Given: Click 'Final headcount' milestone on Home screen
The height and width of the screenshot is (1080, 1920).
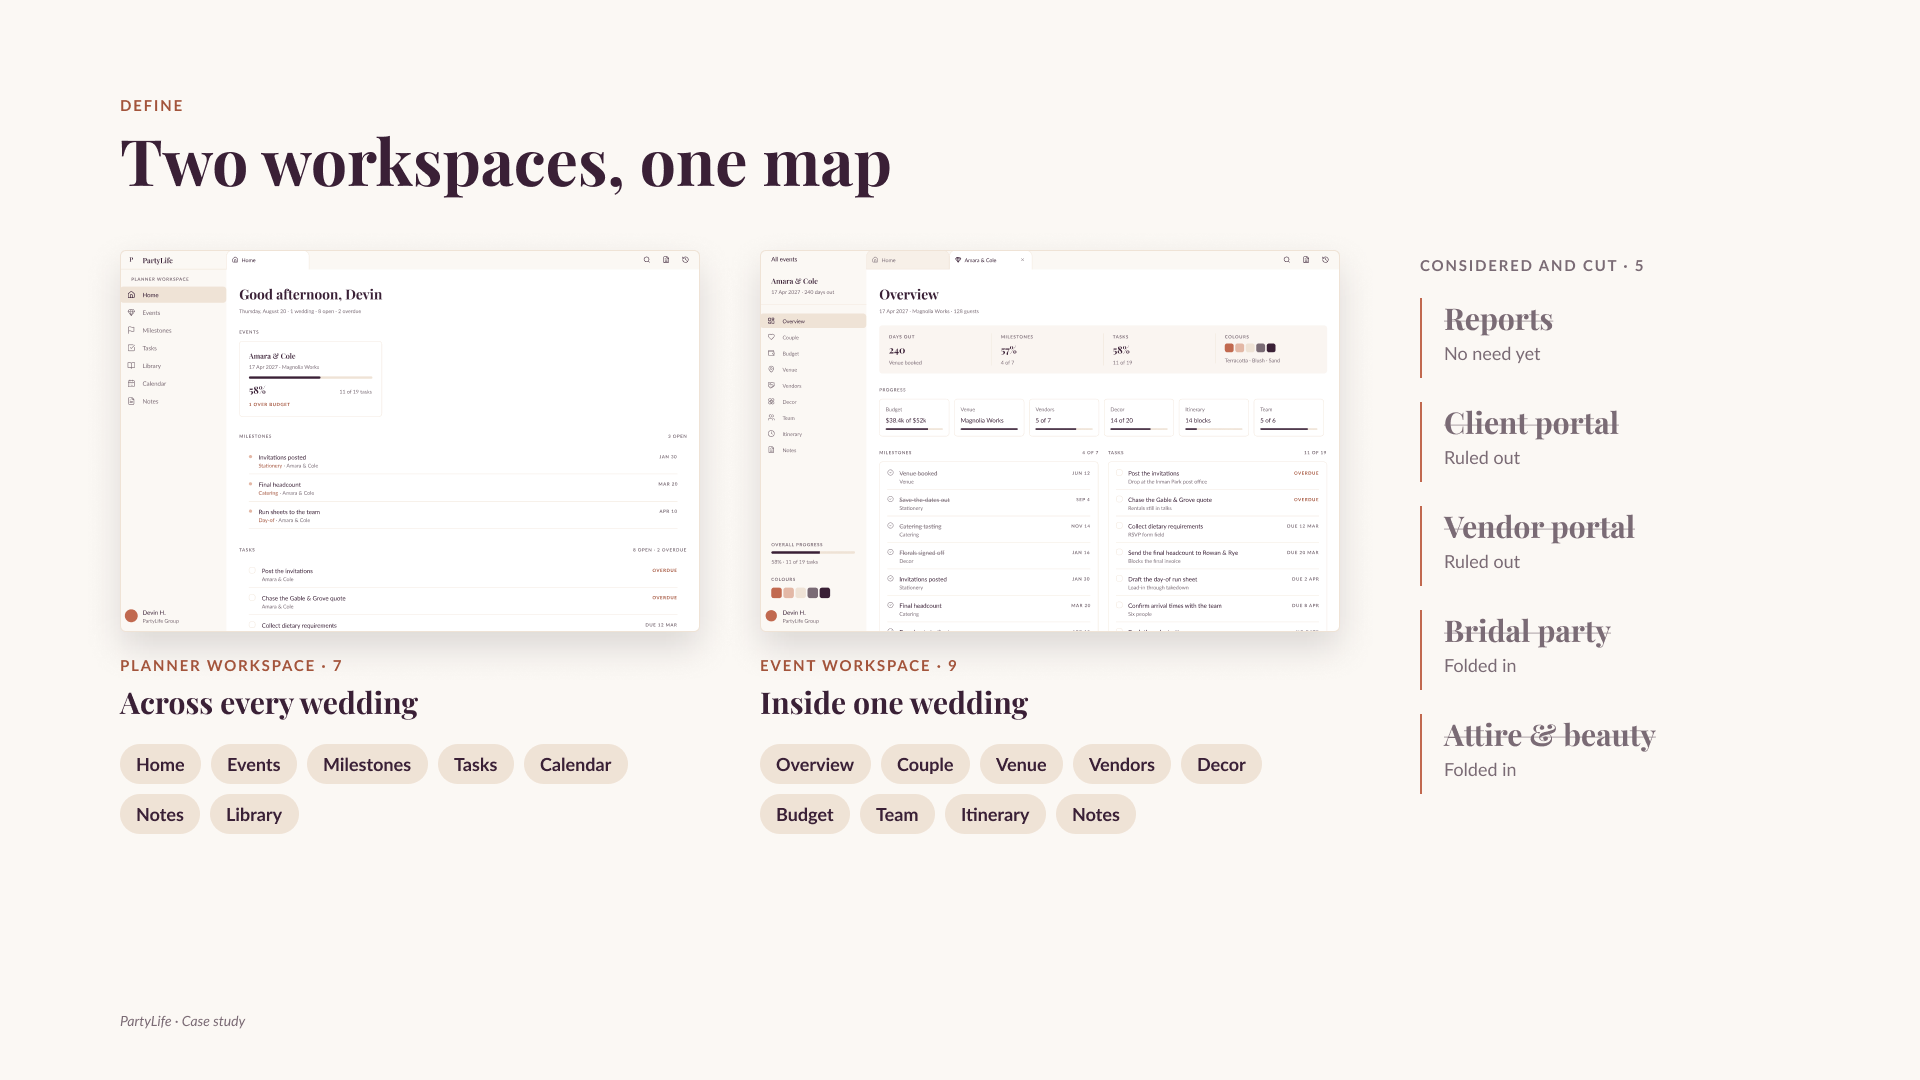Looking at the screenshot, I should click(x=463, y=488).
